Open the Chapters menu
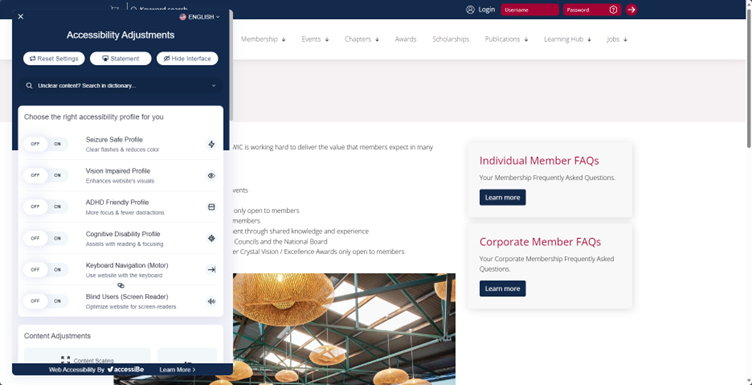 point(362,39)
